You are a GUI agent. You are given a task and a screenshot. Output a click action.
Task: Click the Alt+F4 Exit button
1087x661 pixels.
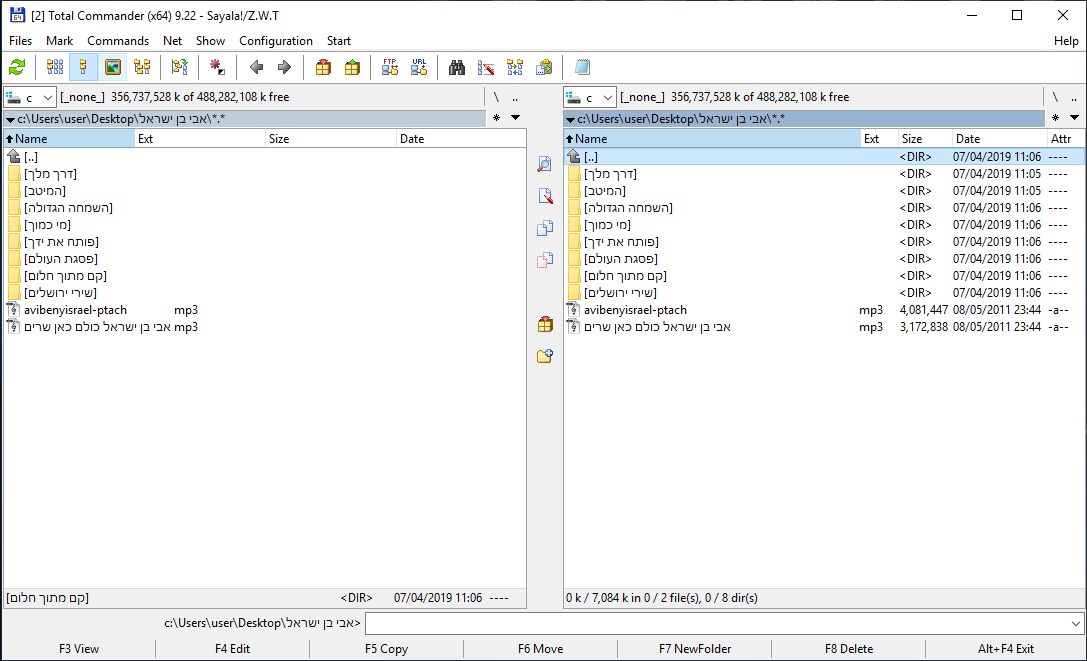tap(1005, 649)
